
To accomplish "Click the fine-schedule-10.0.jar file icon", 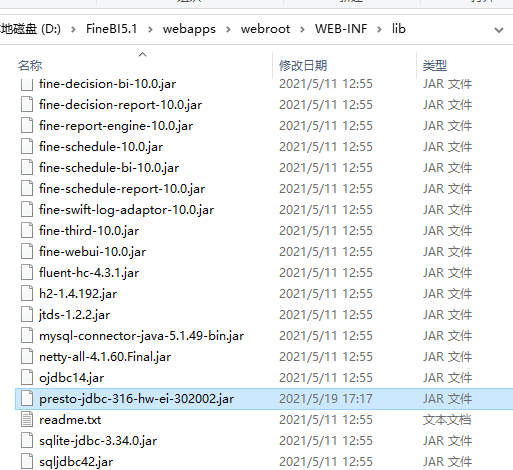I will click(27, 147).
